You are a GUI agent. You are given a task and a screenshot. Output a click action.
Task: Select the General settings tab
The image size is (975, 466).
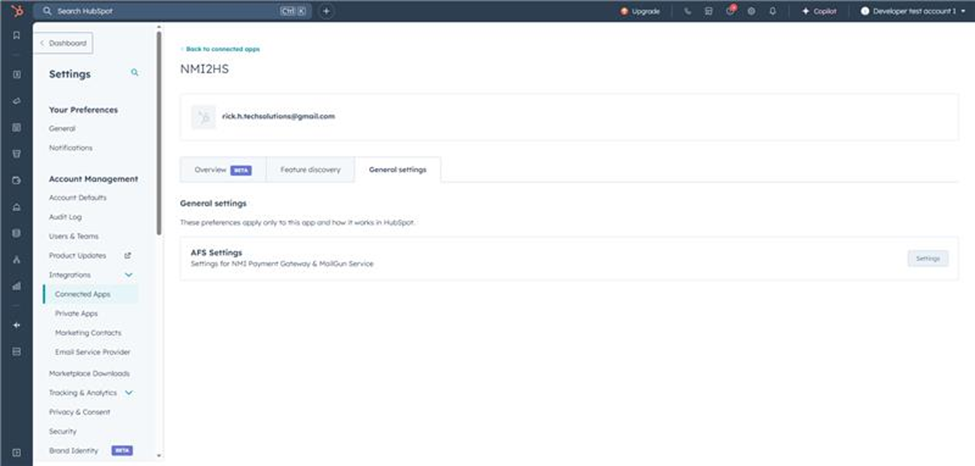click(x=397, y=170)
